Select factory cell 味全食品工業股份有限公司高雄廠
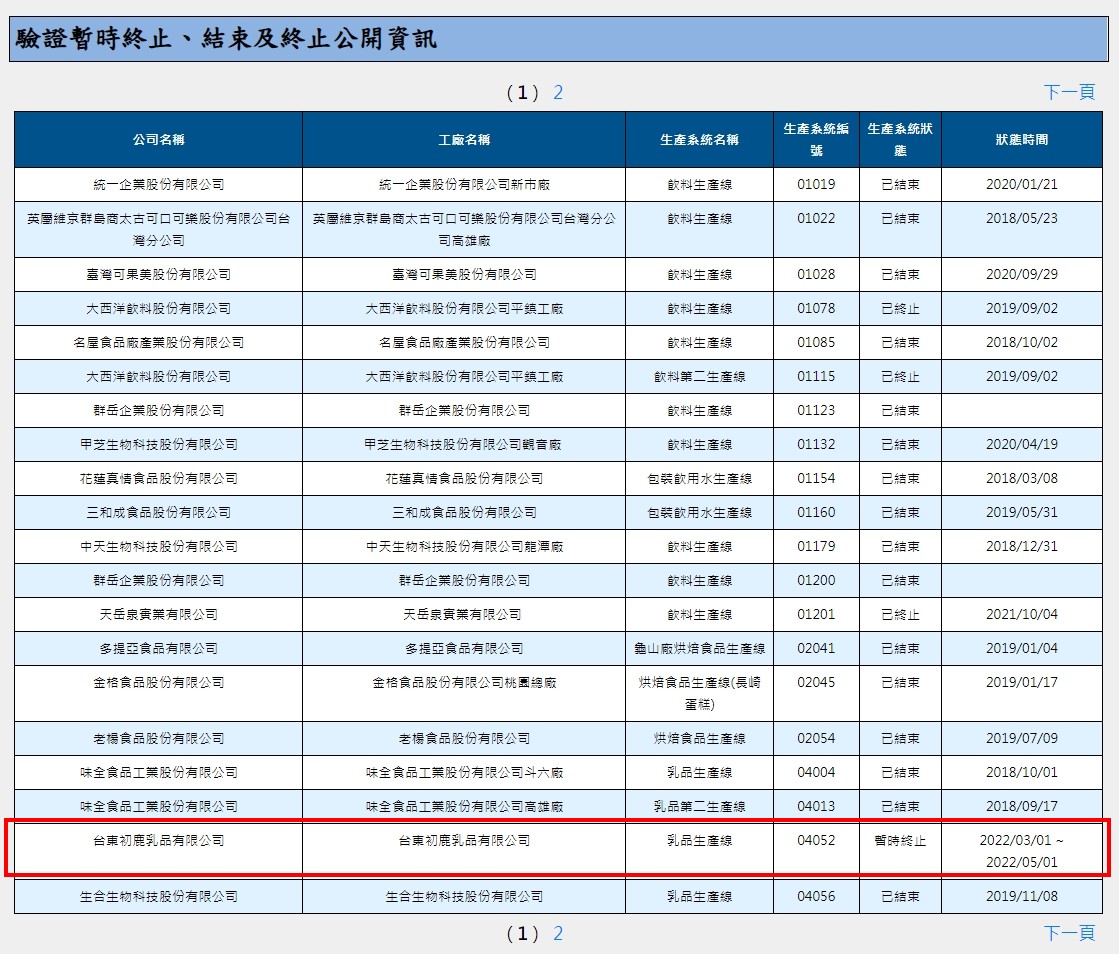The width and height of the screenshot is (1119, 954). (x=464, y=807)
